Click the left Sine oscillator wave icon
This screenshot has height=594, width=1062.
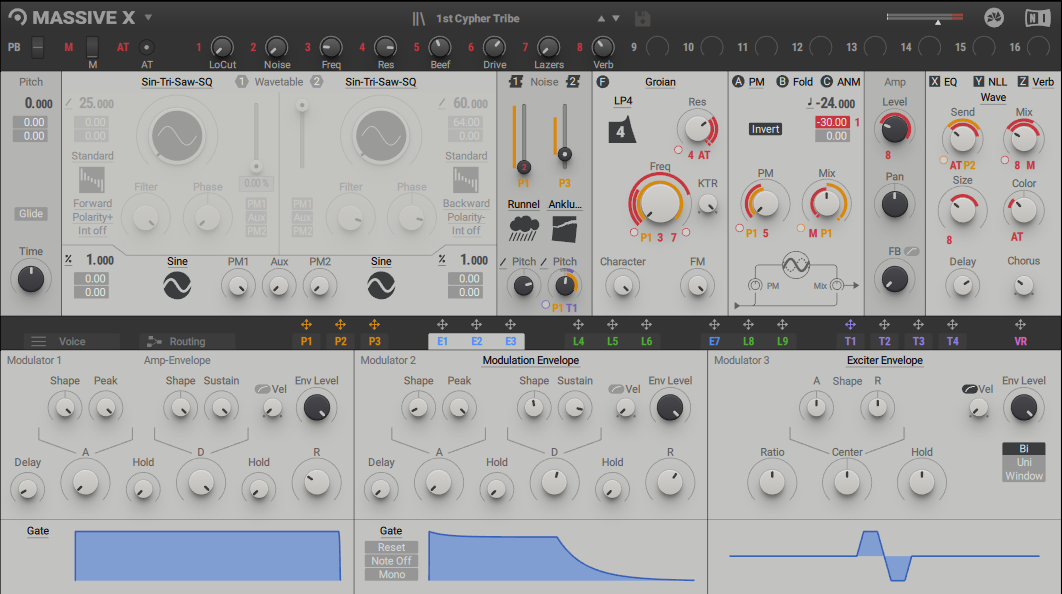tap(177, 285)
